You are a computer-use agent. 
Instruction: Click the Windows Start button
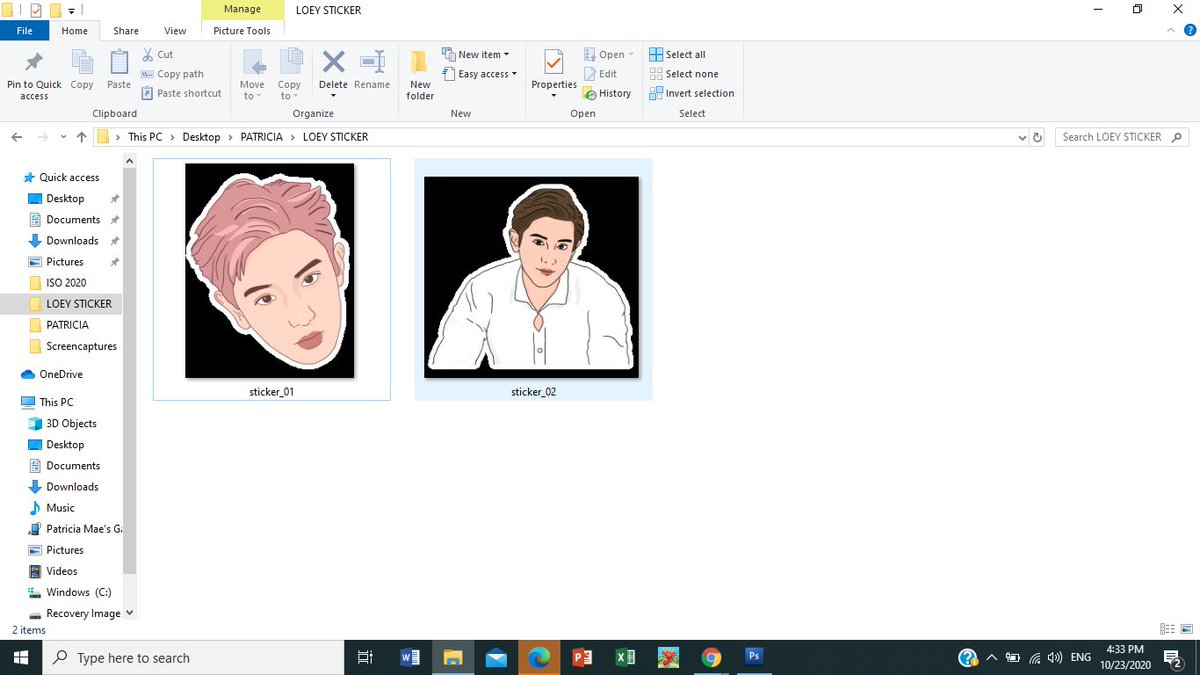(x=23, y=658)
